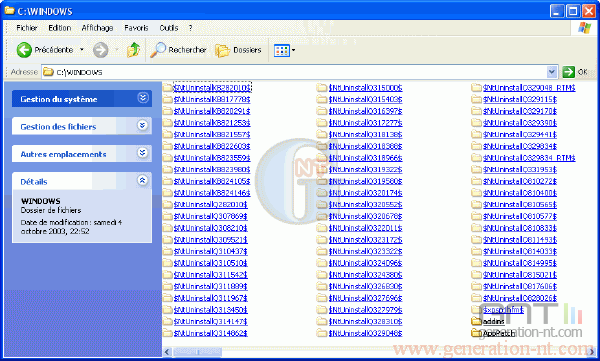
Task: Open the $NtUninstallKB821557$ folder link
Action: coord(212,134)
